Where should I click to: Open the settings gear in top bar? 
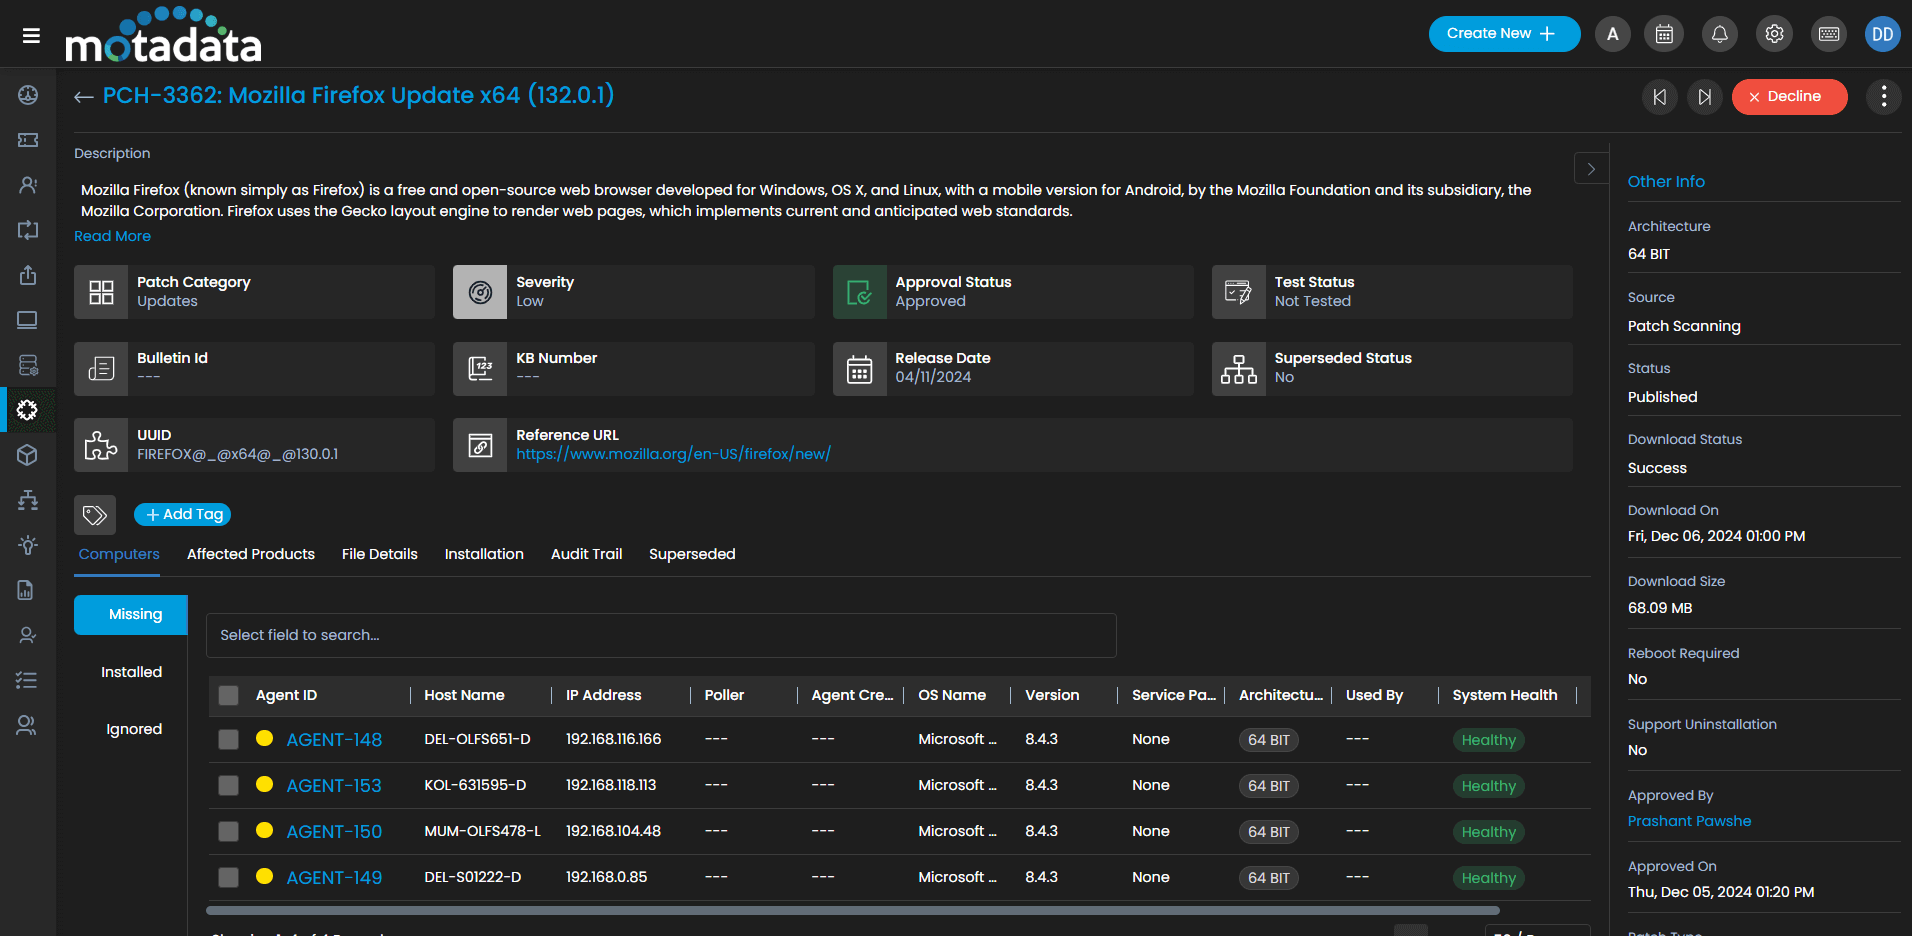[1774, 34]
